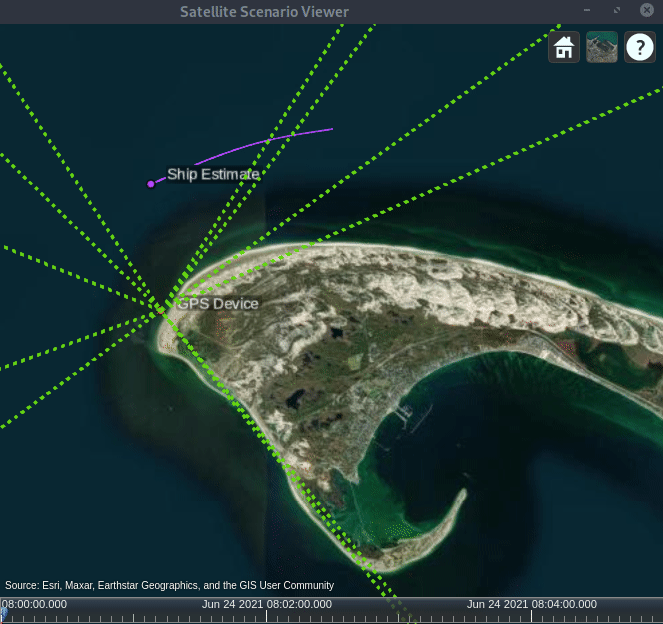
Task: Open the imagery basemap picker
Action: pyautogui.click(x=602, y=47)
